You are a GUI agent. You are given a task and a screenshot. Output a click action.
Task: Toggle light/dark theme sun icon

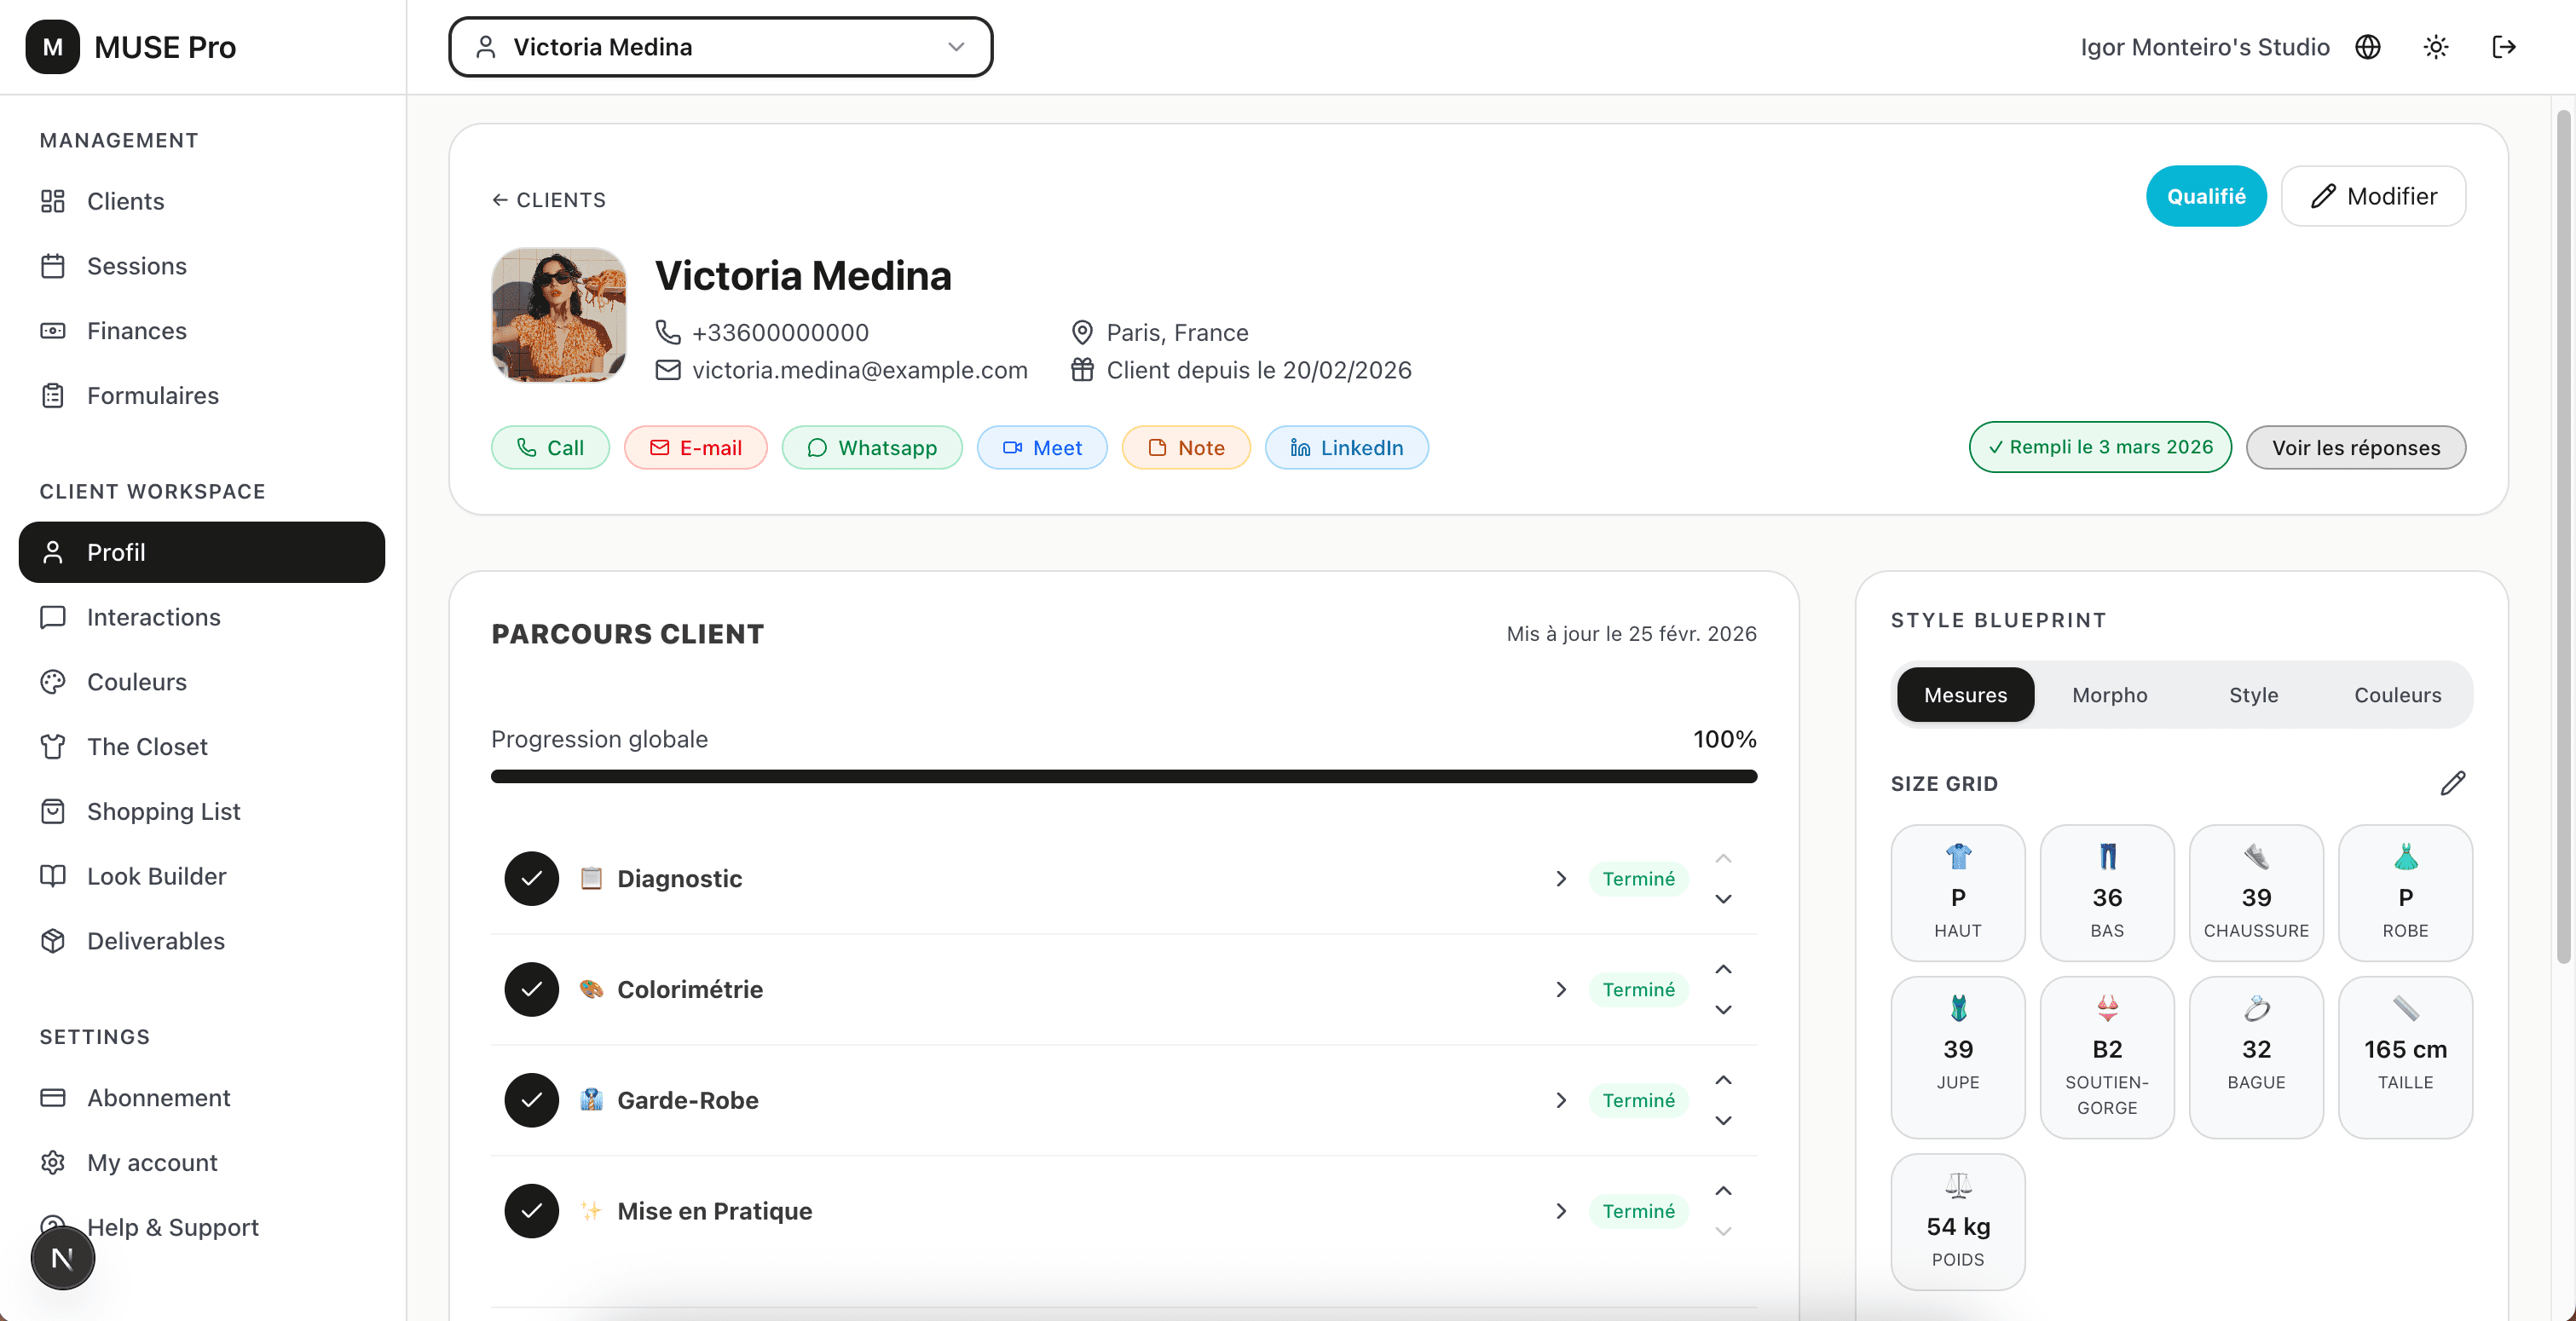[2435, 47]
